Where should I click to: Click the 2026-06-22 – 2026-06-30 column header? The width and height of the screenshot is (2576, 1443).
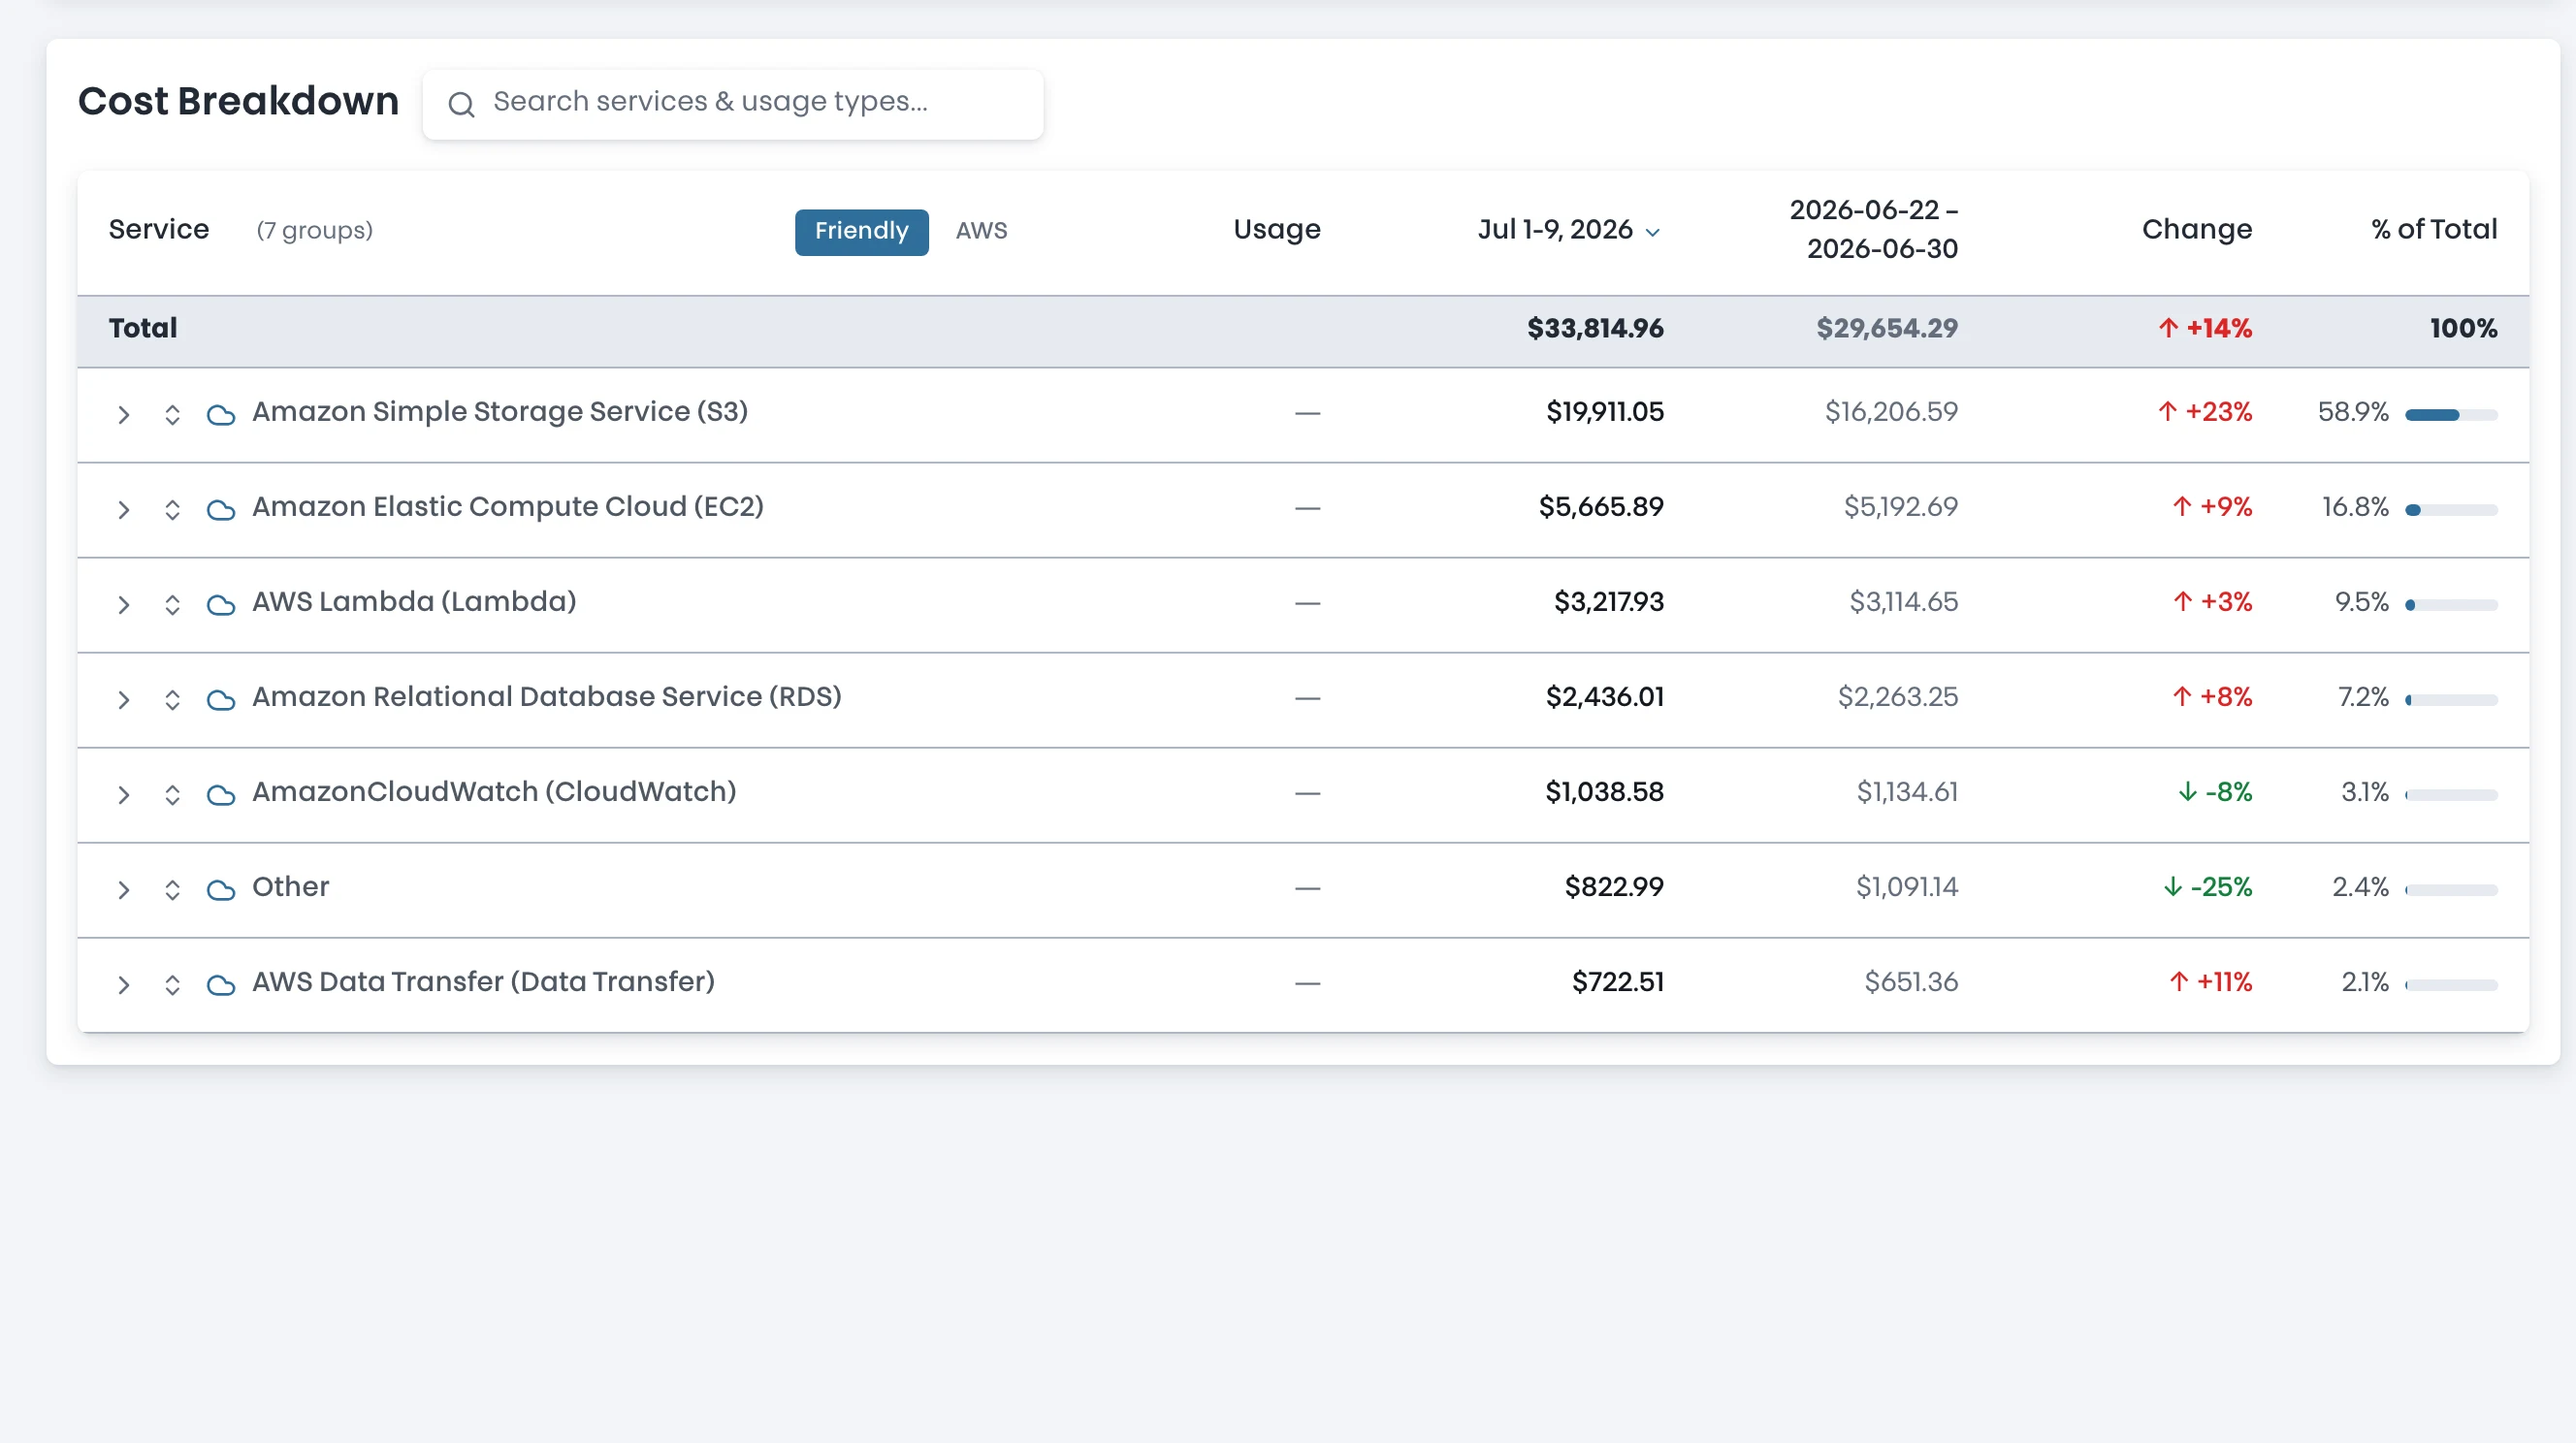coord(1873,229)
